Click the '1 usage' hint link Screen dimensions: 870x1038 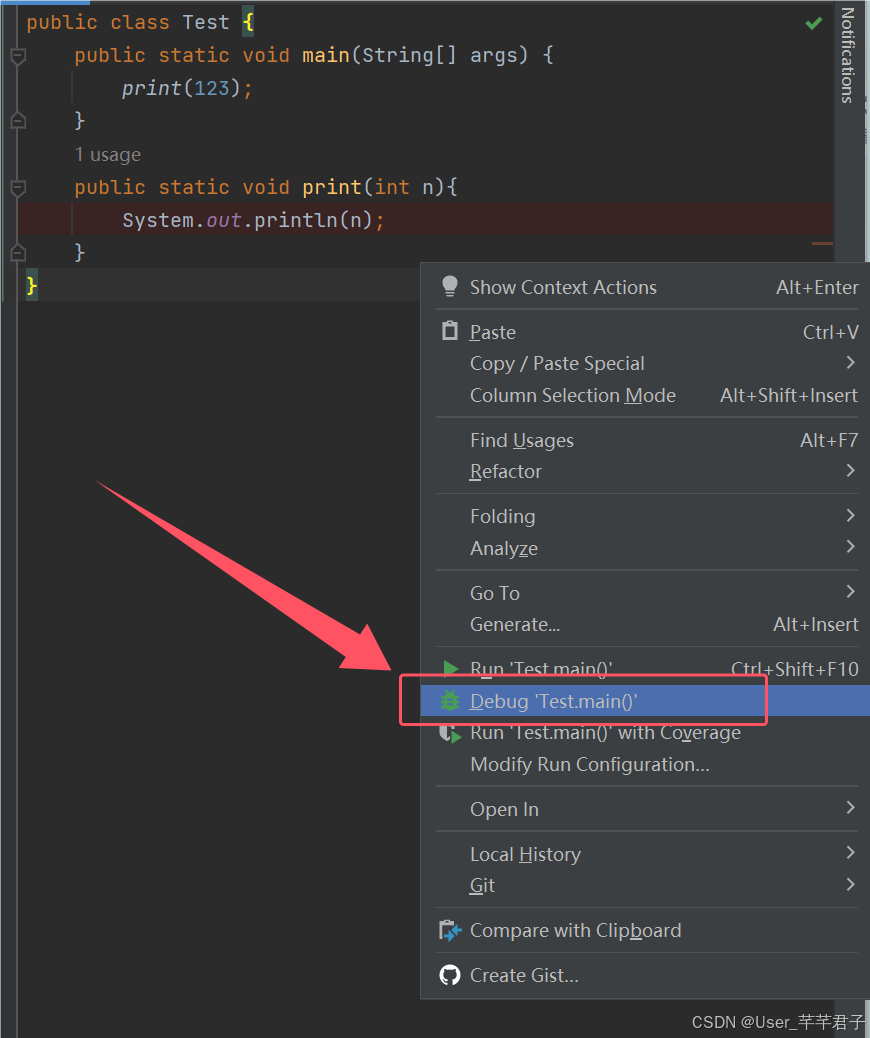tap(107, 155)
